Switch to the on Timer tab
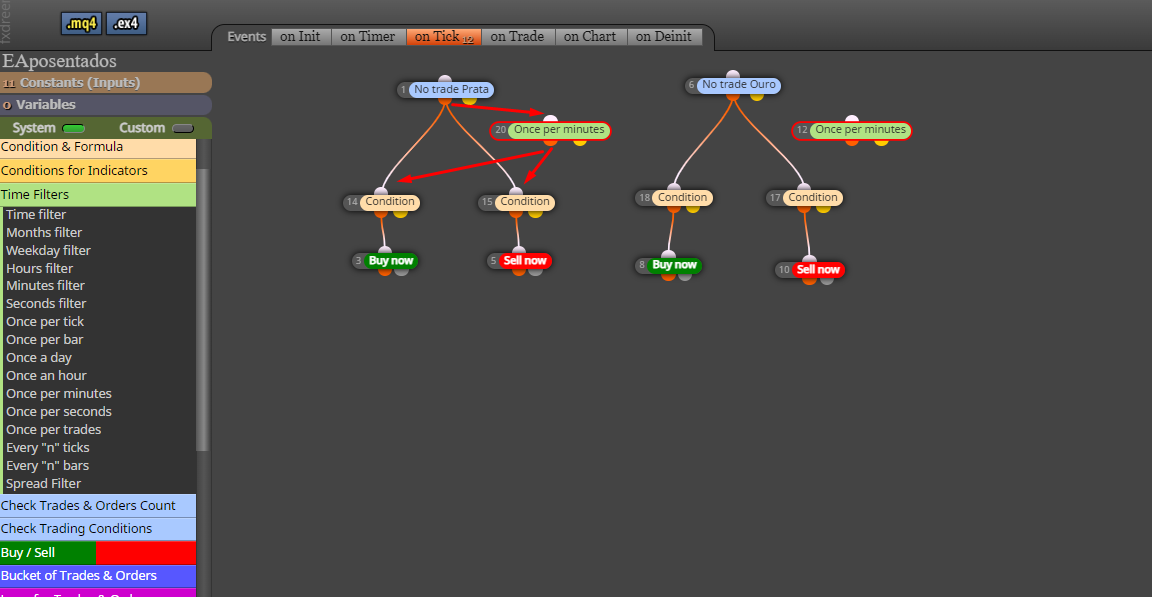Screen dimensions: 1152x597 [x=368, y=37]
